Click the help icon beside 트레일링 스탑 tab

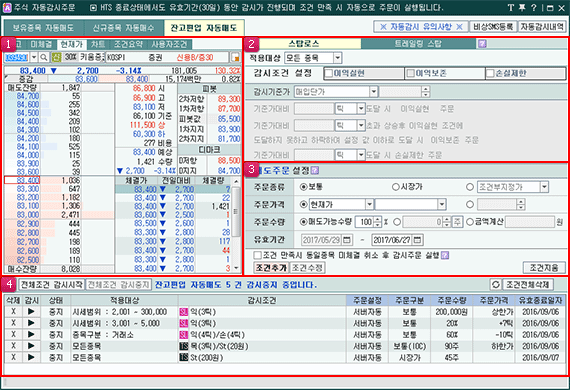[482, 44]
